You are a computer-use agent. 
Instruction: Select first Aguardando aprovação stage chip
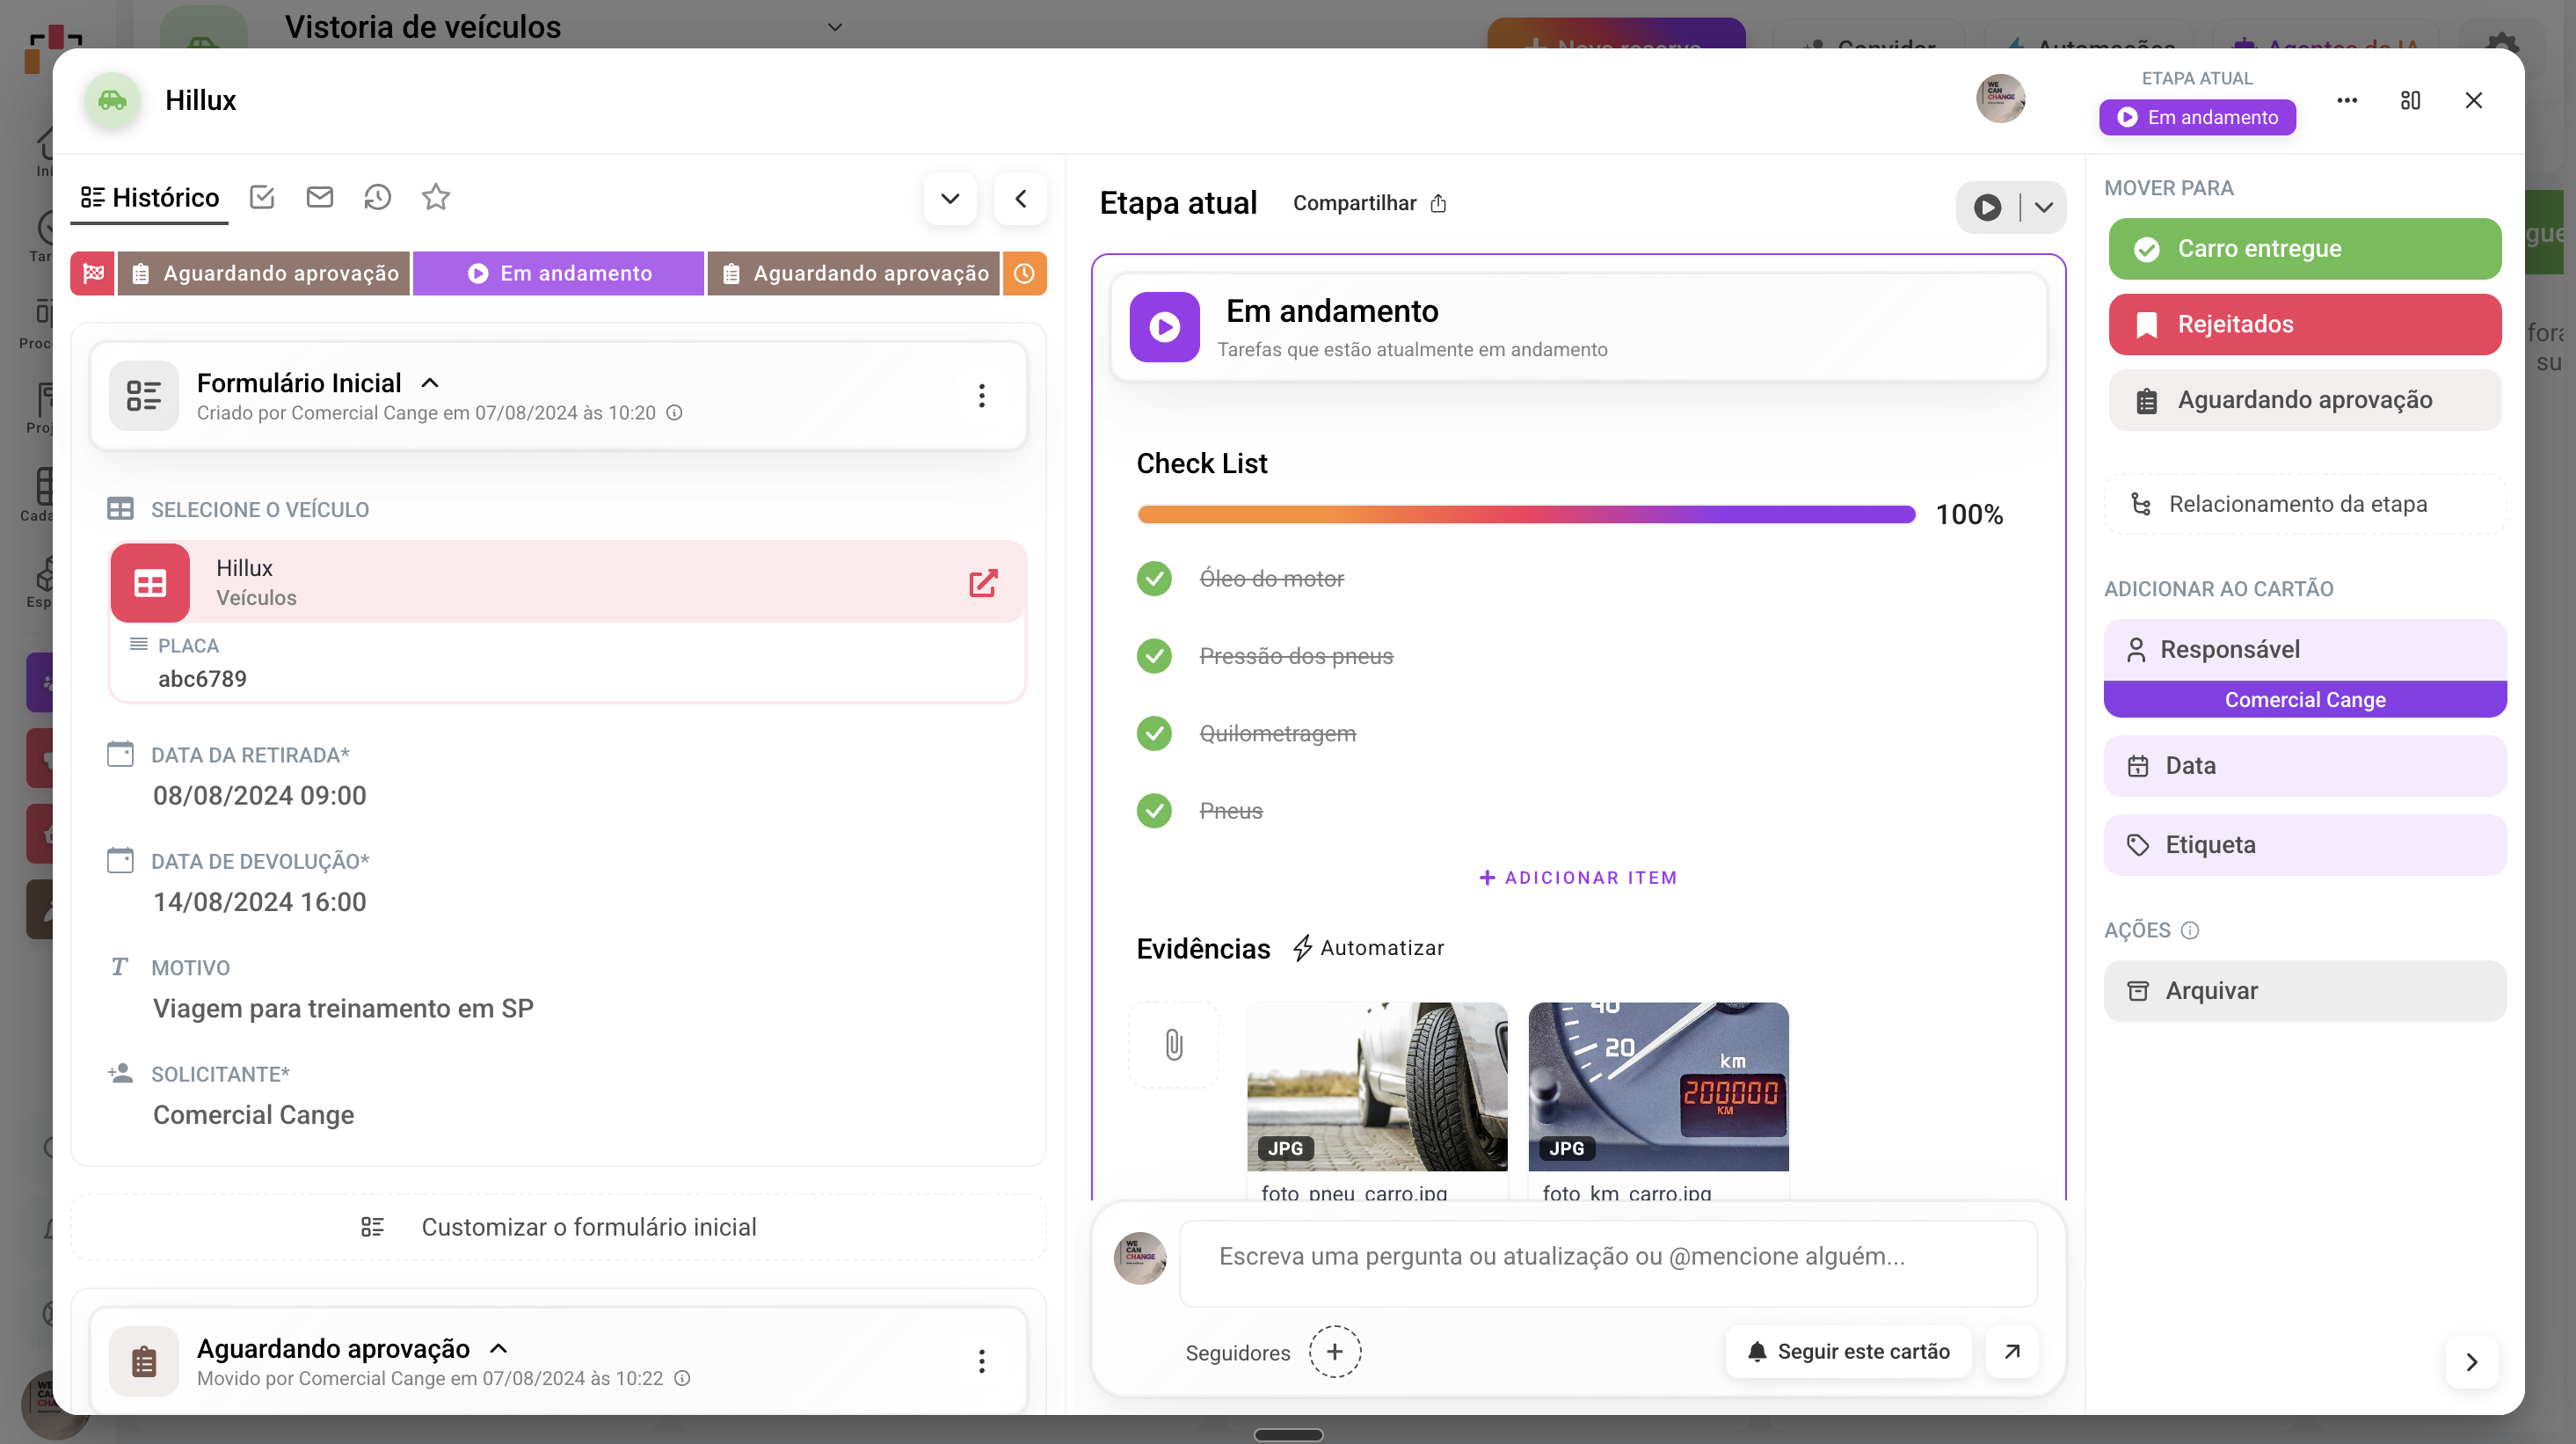point(265,273)
